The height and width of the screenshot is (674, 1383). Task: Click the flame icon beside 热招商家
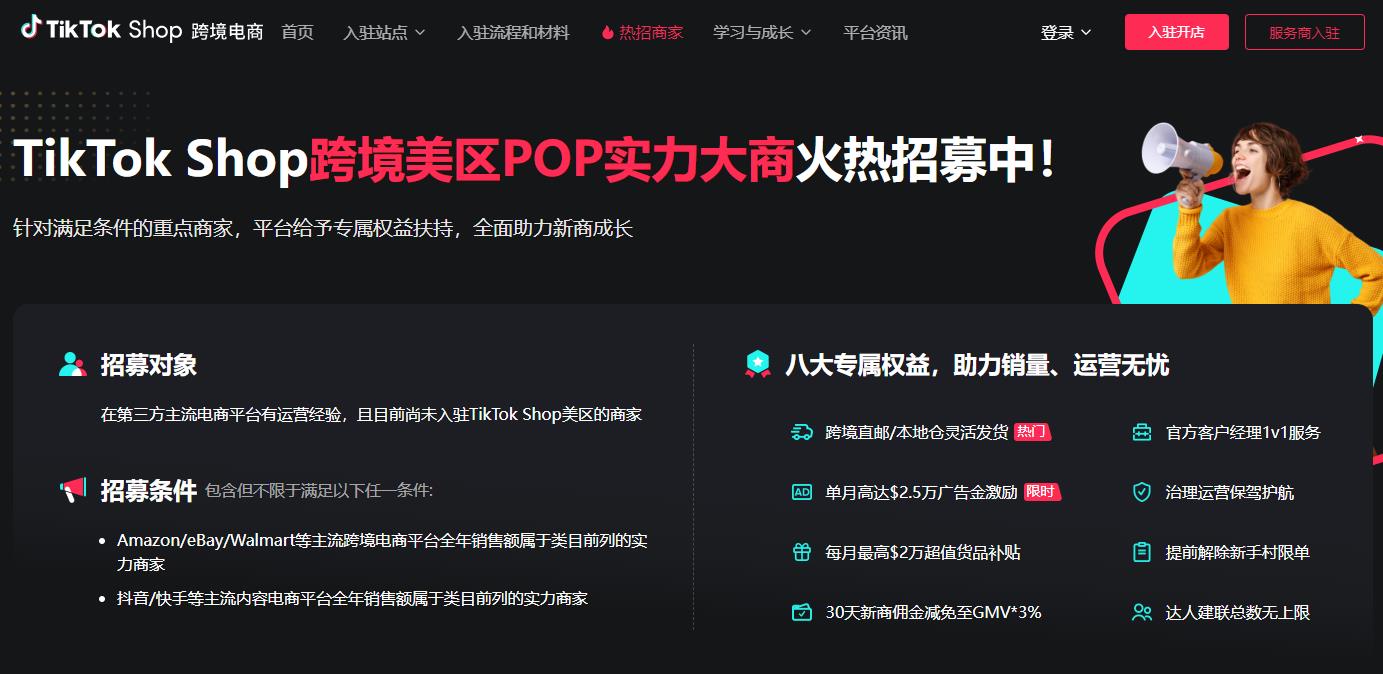[607, 33]
